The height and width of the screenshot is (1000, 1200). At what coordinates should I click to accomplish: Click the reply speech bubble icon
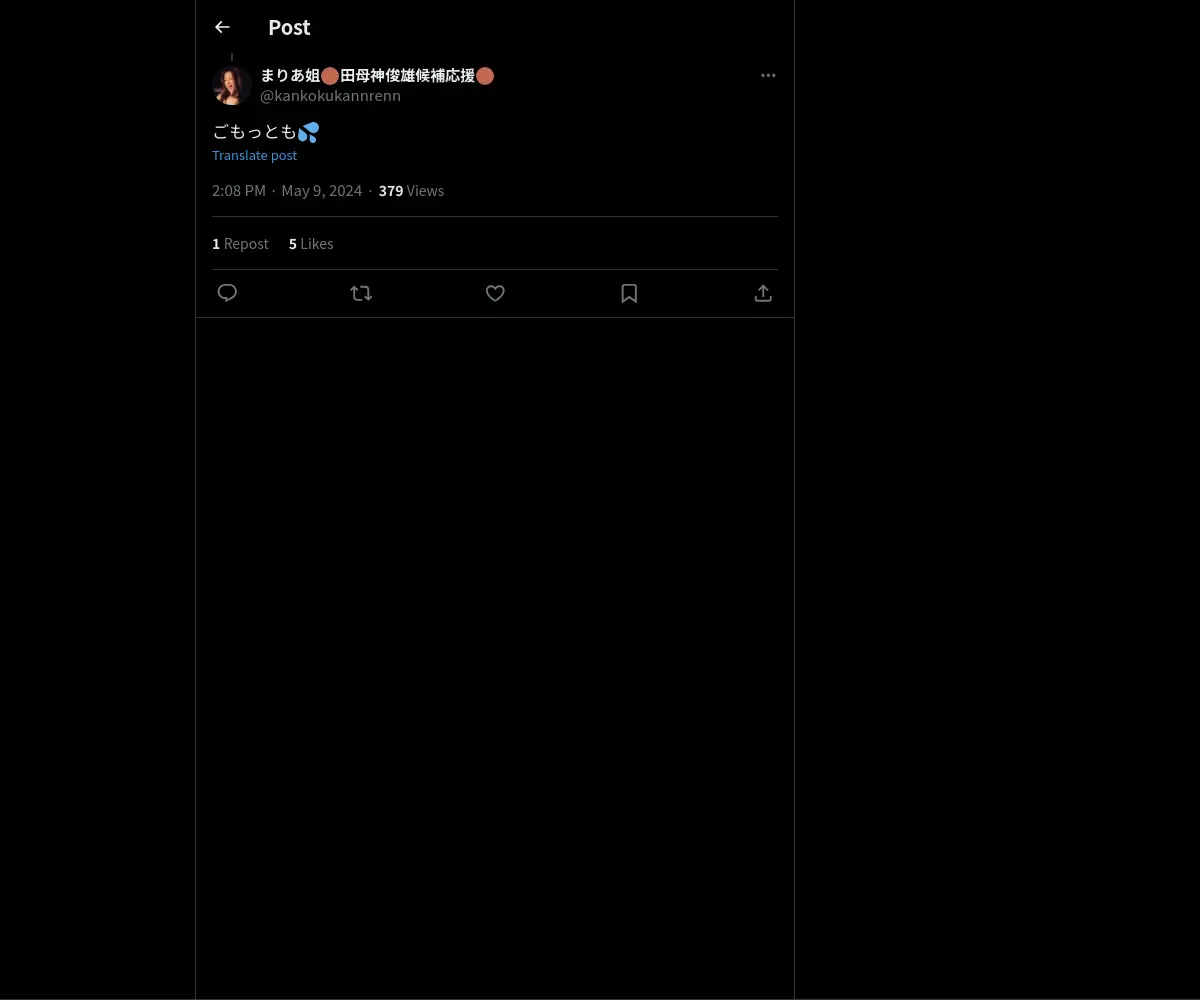coord(227,293)
